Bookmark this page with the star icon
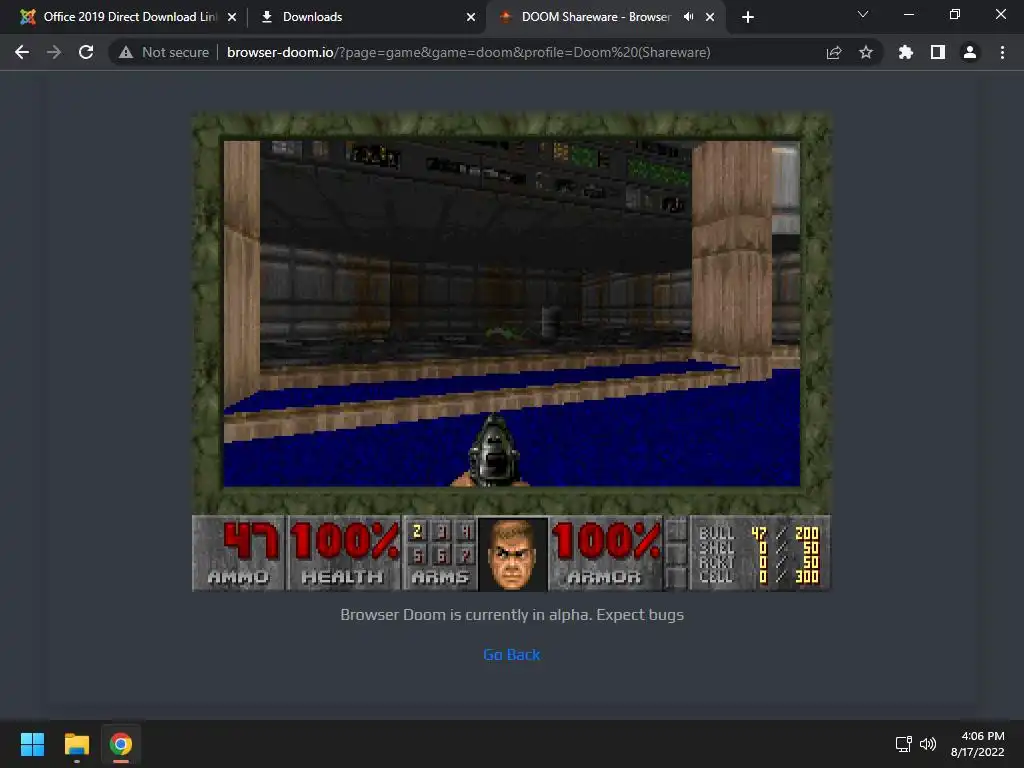1024x768 pixels. [866, 52]
